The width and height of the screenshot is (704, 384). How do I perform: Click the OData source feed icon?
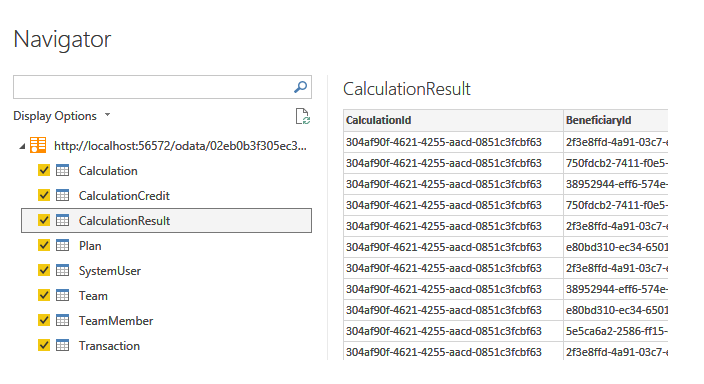pos(38,145)
